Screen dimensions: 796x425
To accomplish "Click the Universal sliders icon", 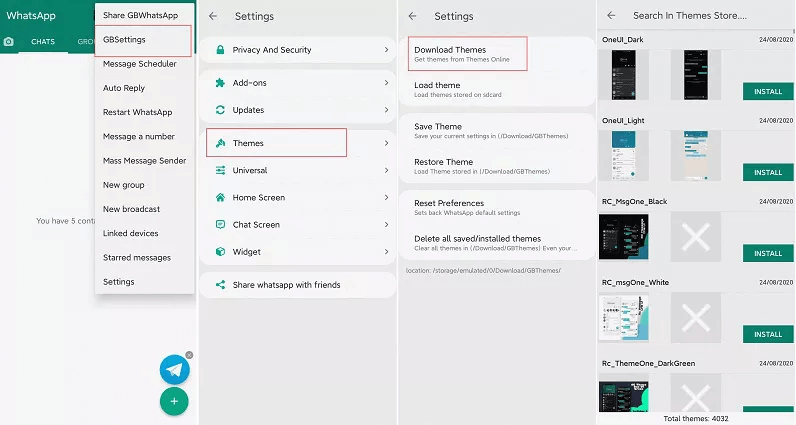I will click(x=220, y=170).
